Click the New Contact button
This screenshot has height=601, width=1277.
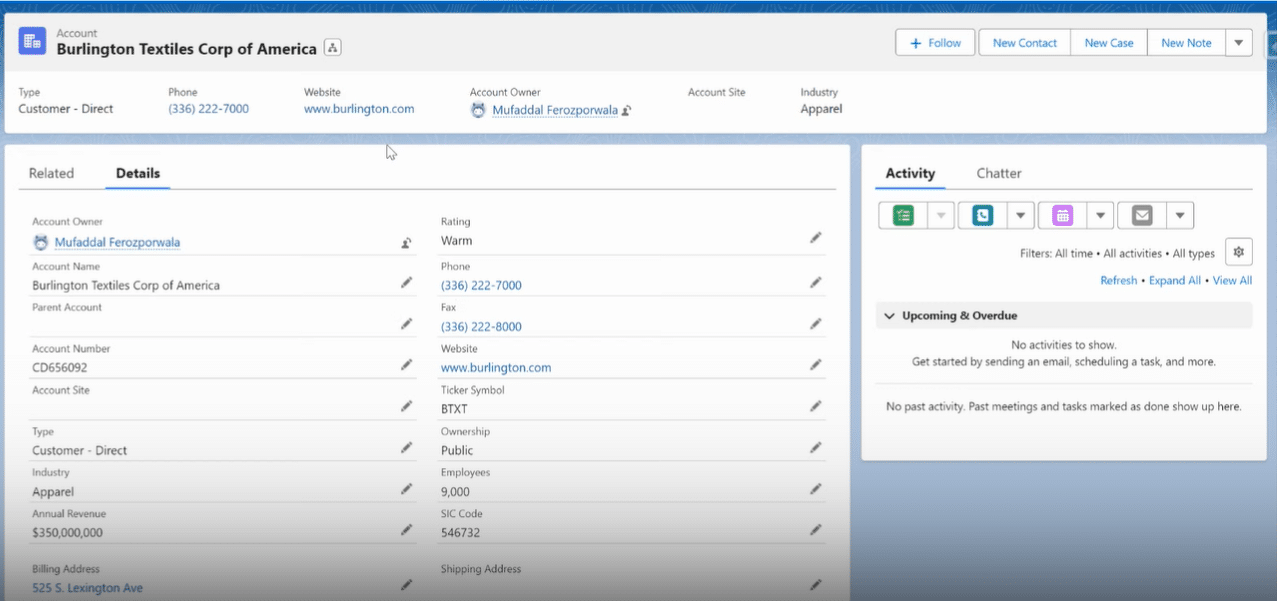click(1024, 43)
